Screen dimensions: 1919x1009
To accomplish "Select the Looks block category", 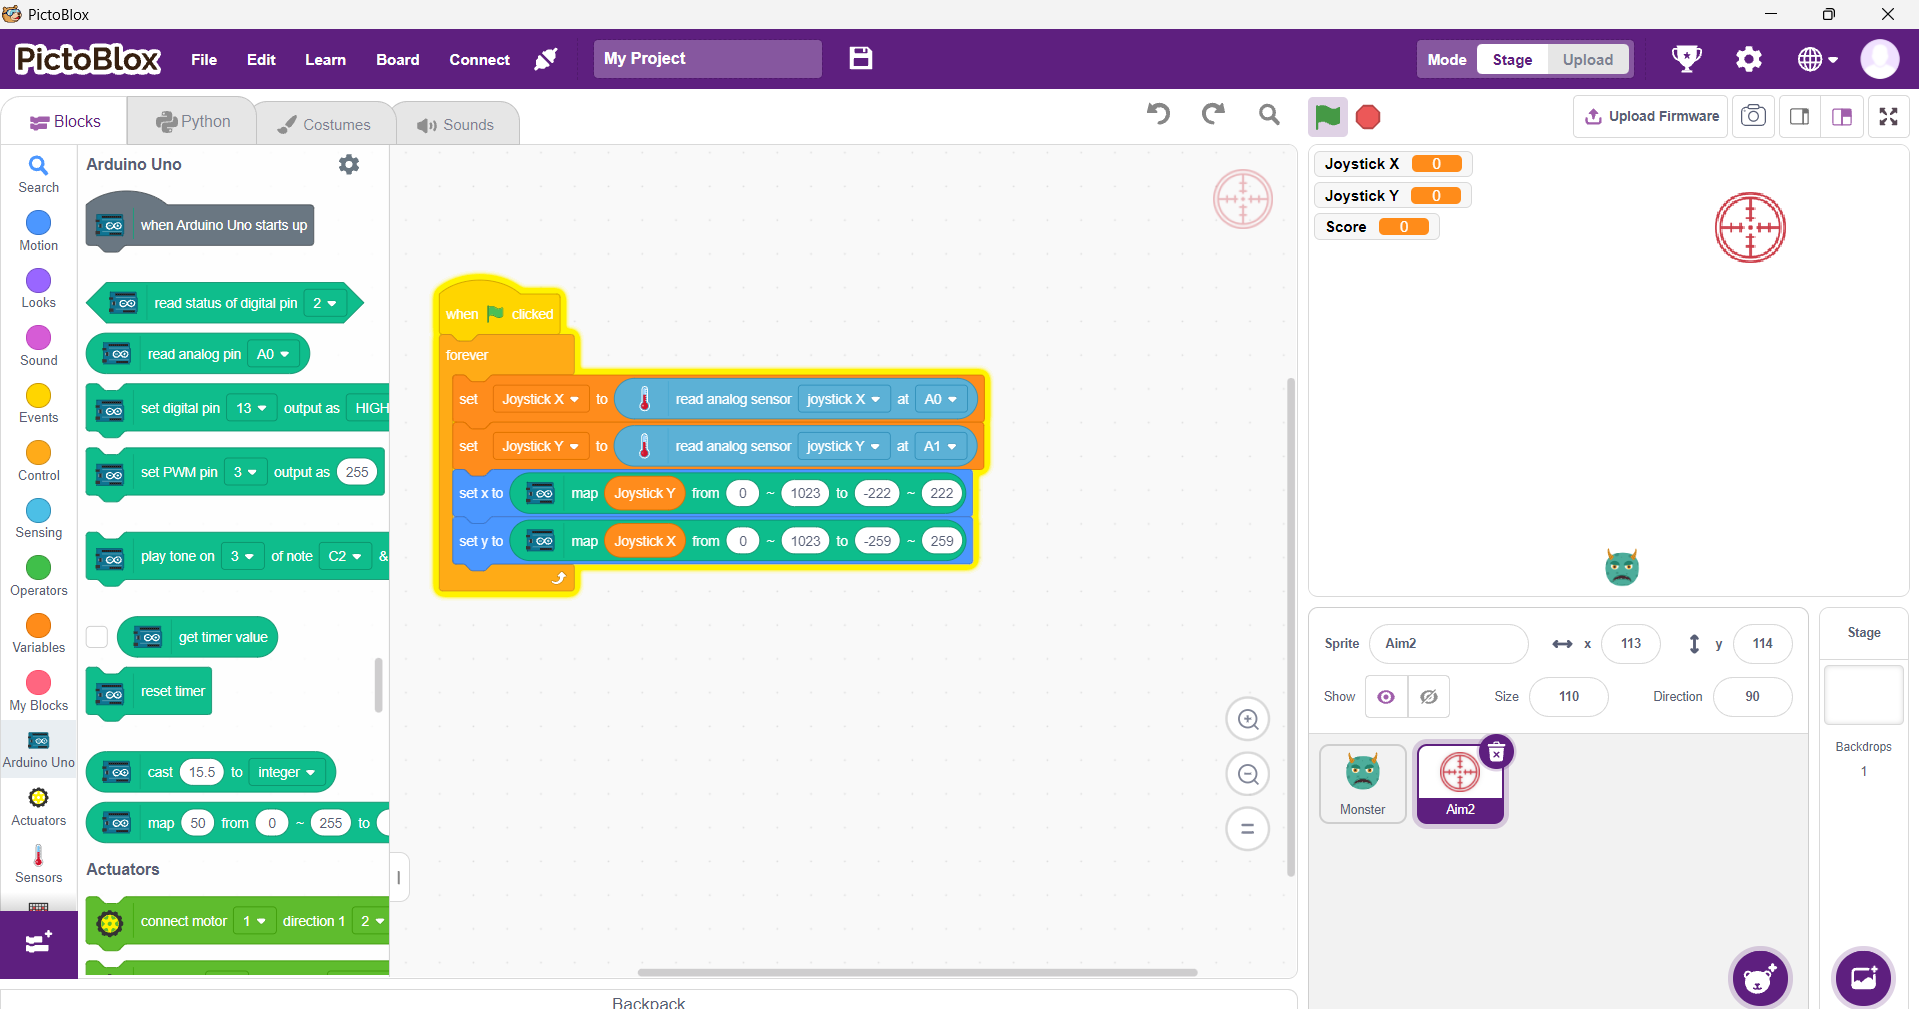I will click(x=38, y=288).
